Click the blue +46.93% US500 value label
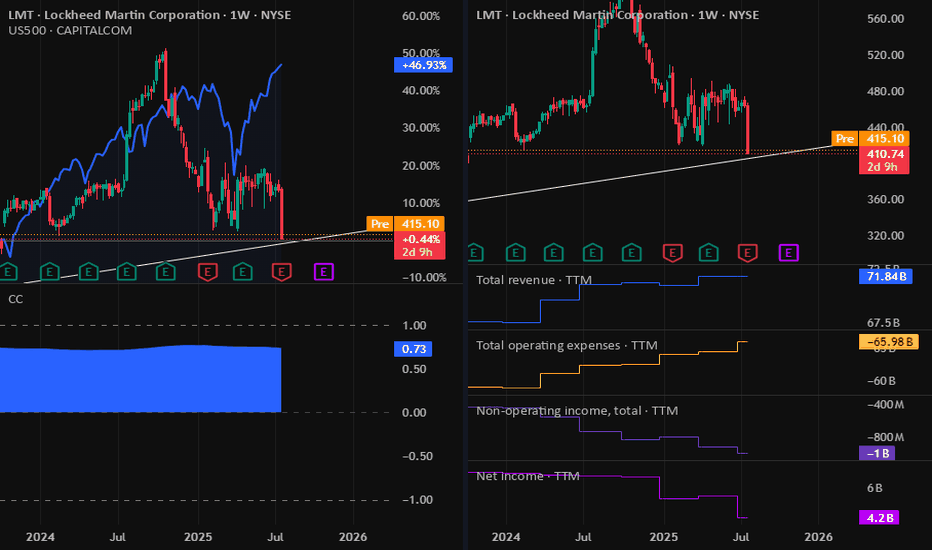The height and width of the screenshot is (550, 932). tap(423, 65)
